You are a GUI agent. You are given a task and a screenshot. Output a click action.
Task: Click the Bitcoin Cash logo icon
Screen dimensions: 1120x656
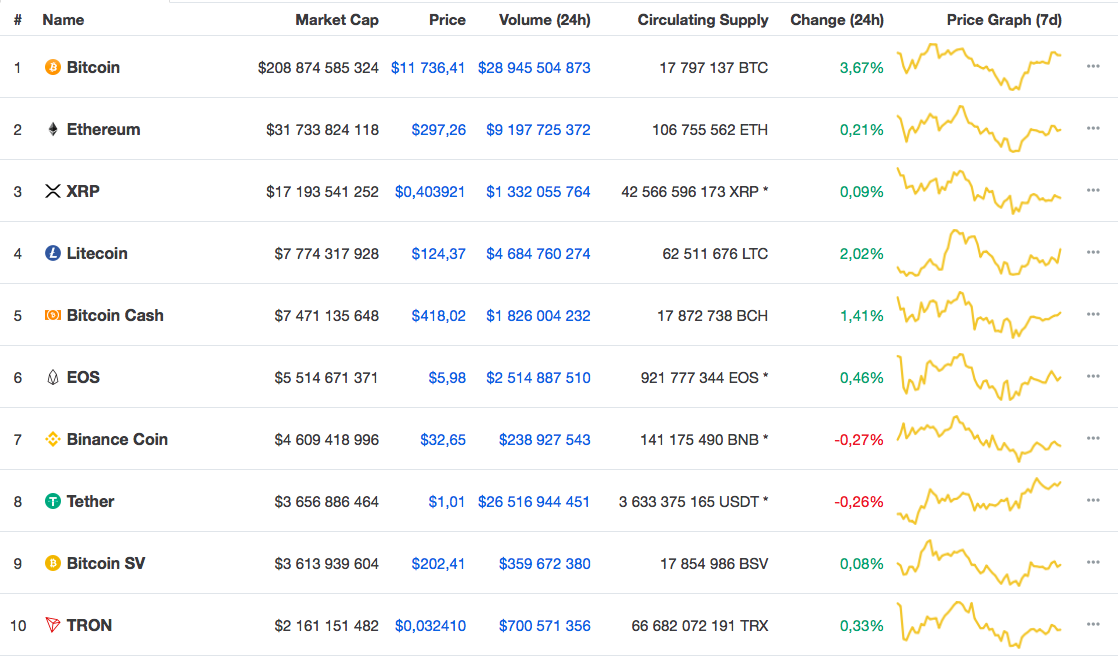[x=53, y=315]
